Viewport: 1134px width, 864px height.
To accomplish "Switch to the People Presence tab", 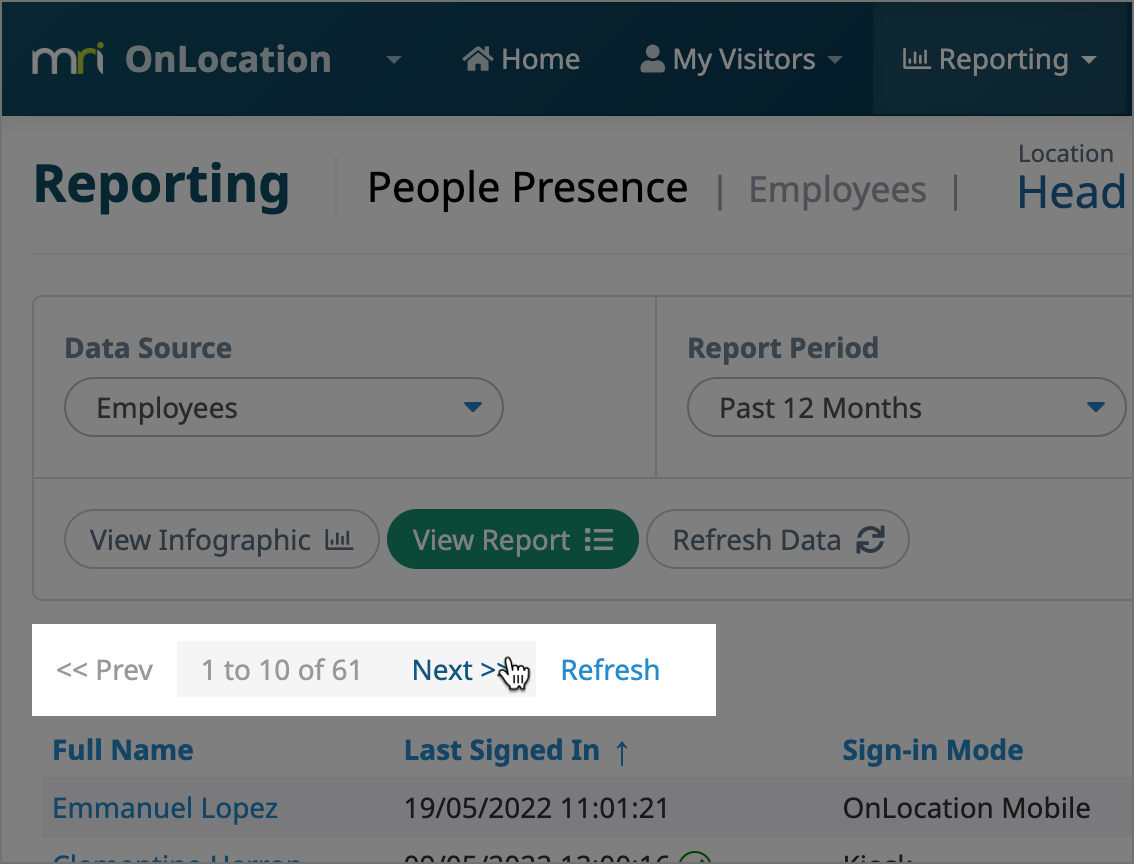I will coord(527,188).
